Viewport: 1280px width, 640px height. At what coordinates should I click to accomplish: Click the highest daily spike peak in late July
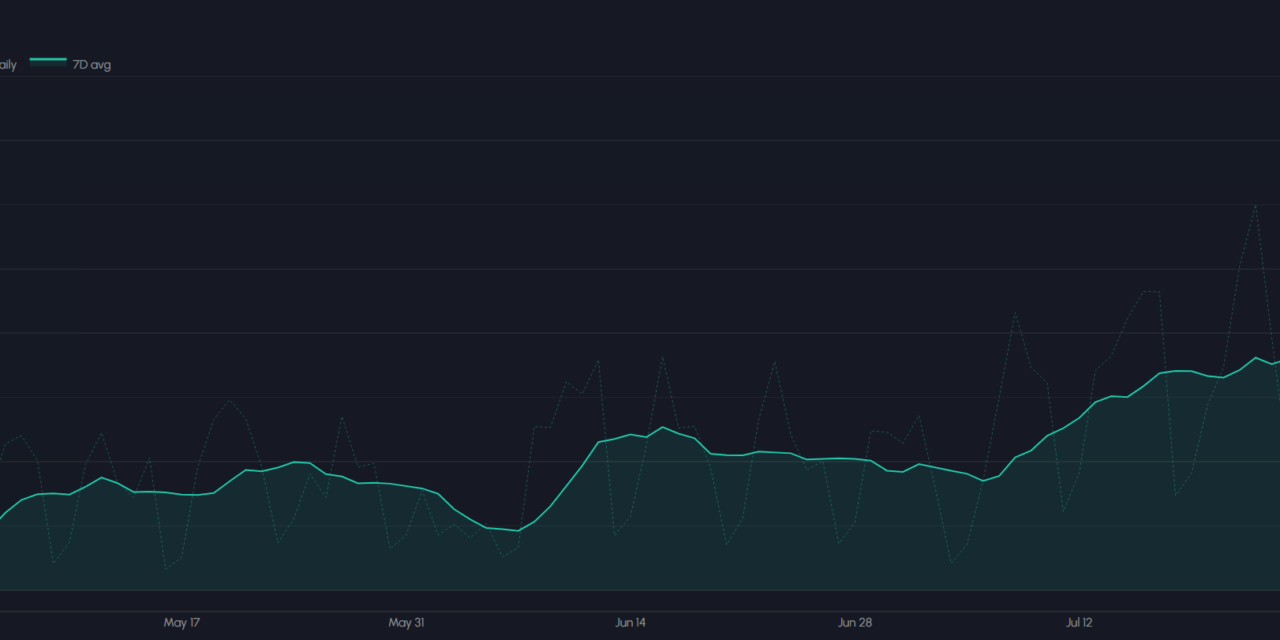point(1255,205)
